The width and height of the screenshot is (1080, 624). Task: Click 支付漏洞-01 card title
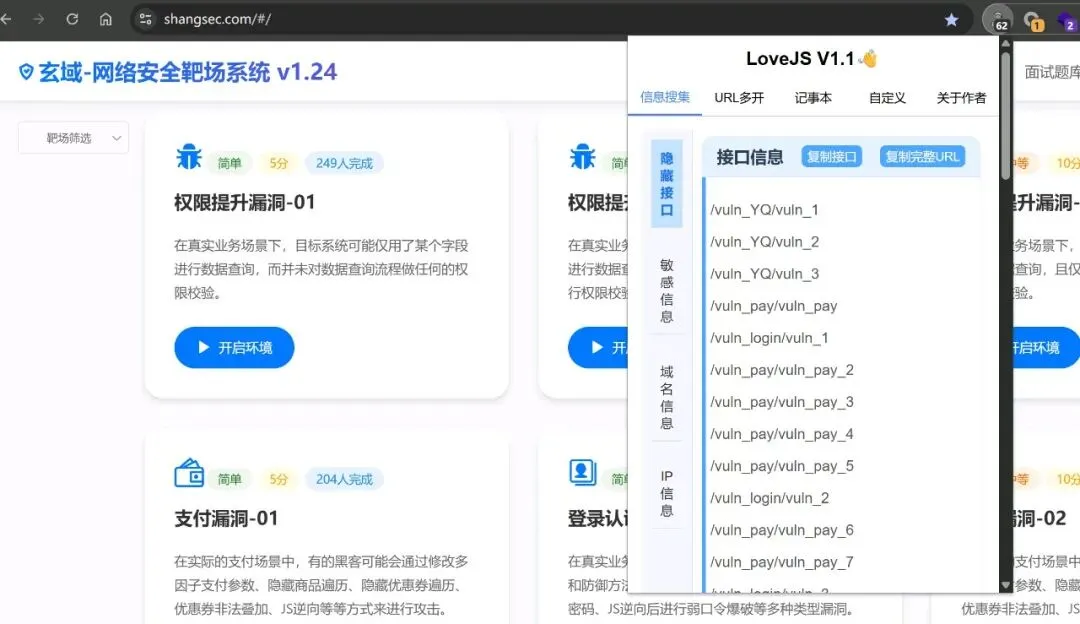click(x=226, y=518)
